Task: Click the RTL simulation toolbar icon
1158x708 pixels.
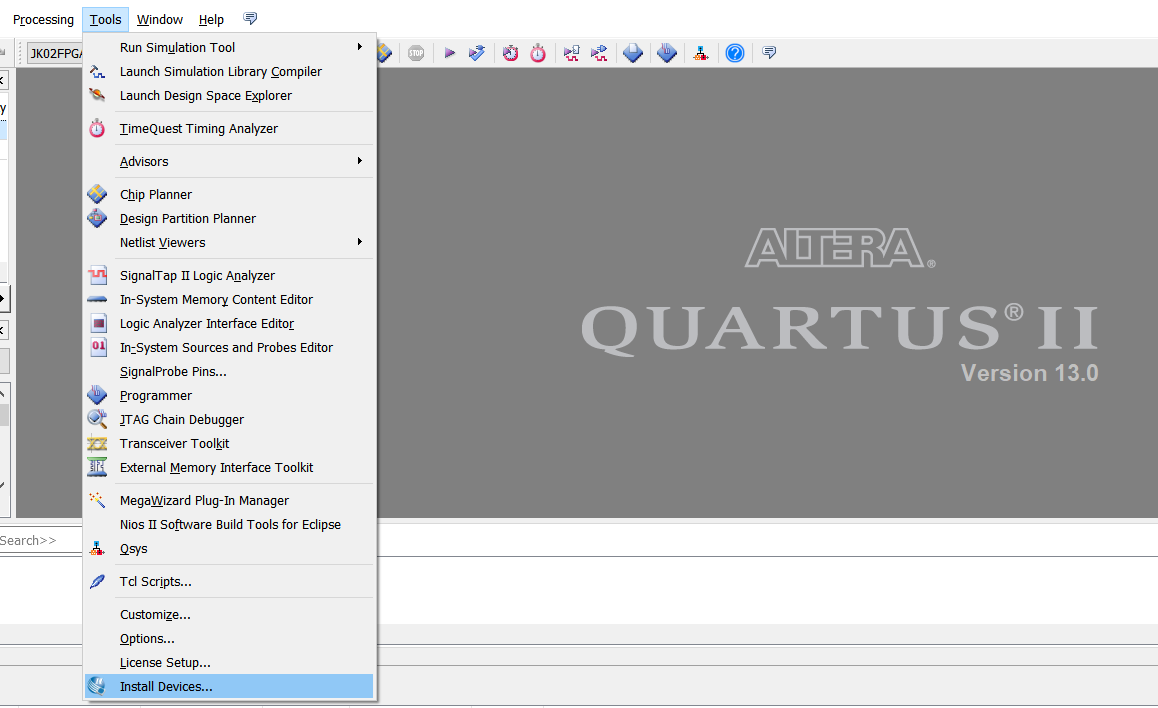Action: click(571, 53)
